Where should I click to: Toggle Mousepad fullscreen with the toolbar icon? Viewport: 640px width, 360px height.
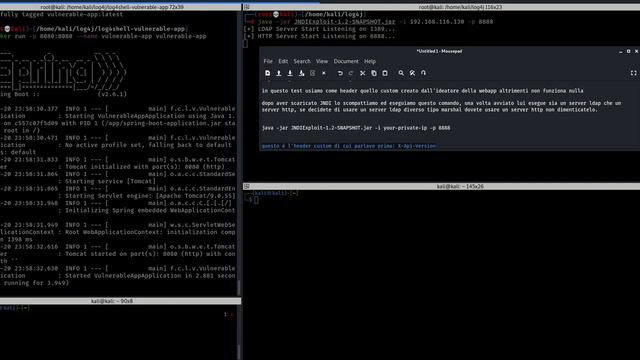point(633,73)
